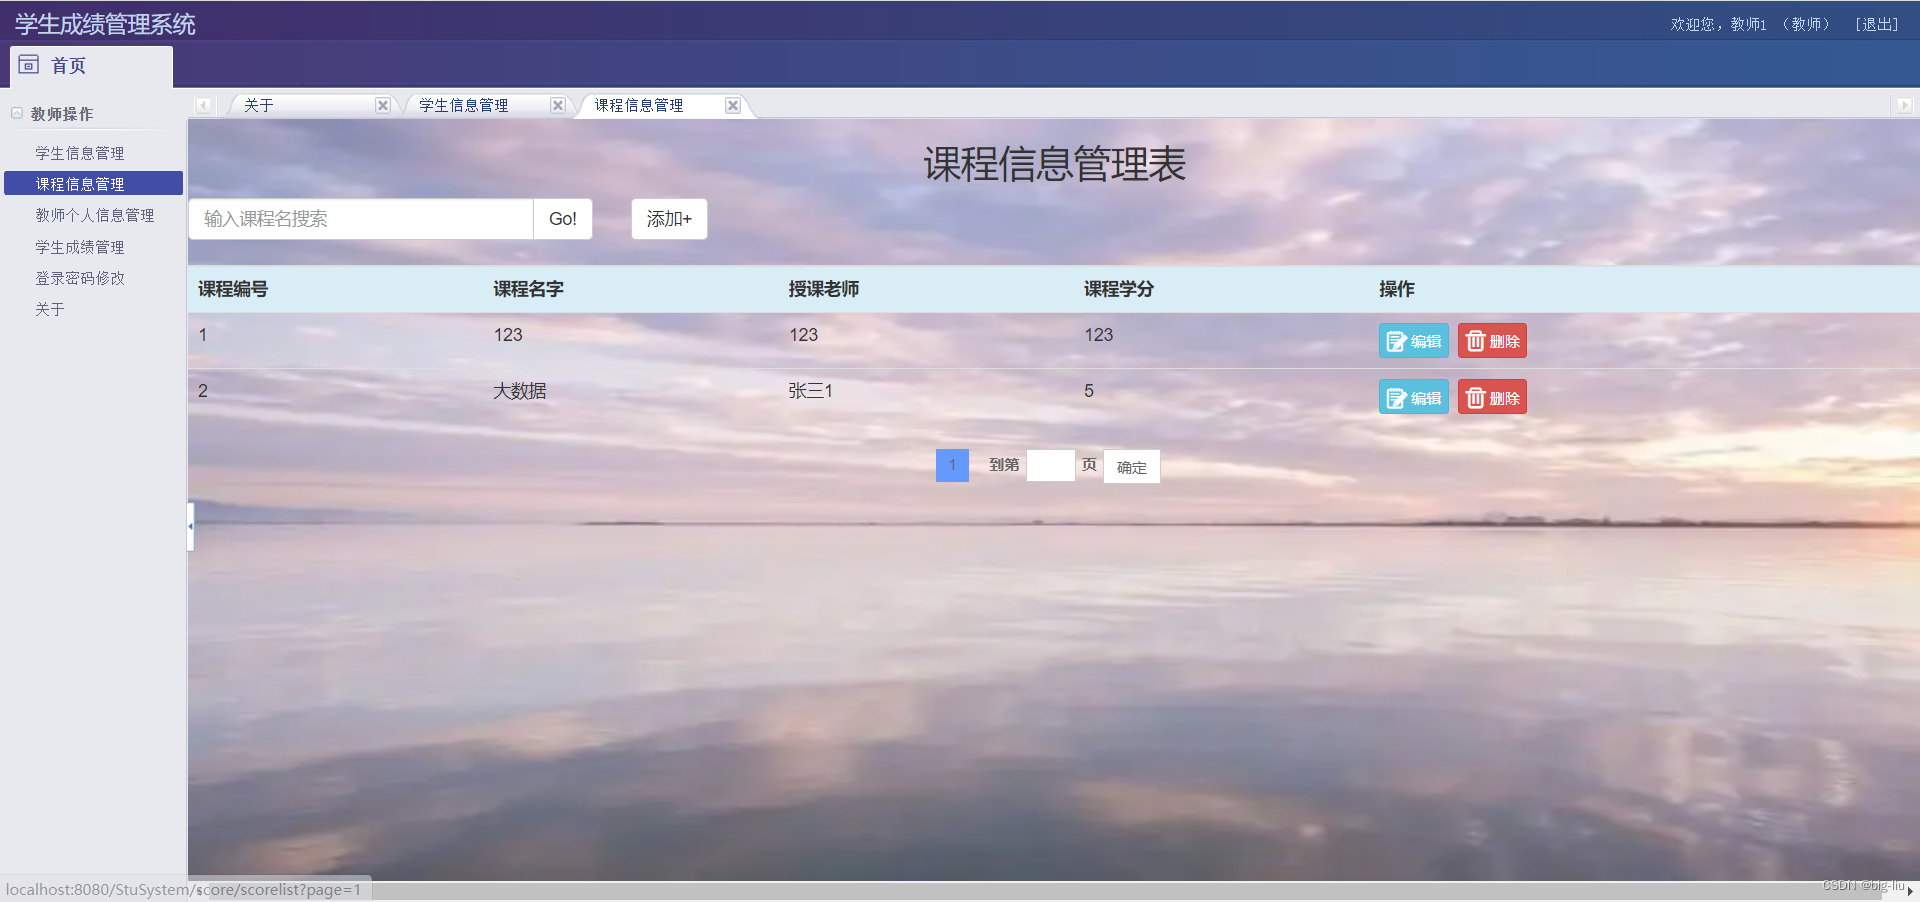
Task: Click the horizontal scrollbar right arrow
Action: 1910,891
